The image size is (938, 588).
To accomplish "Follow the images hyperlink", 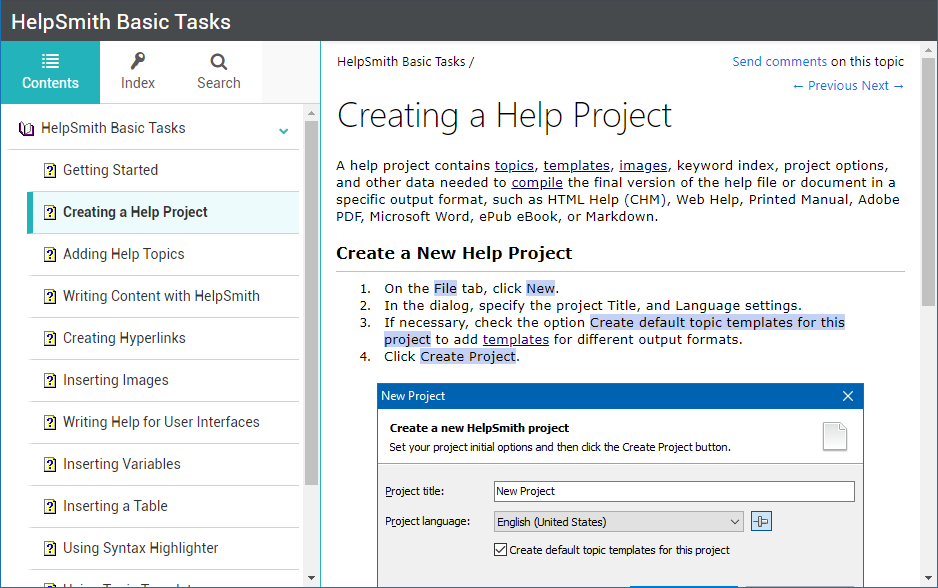I will coord(643,166).
